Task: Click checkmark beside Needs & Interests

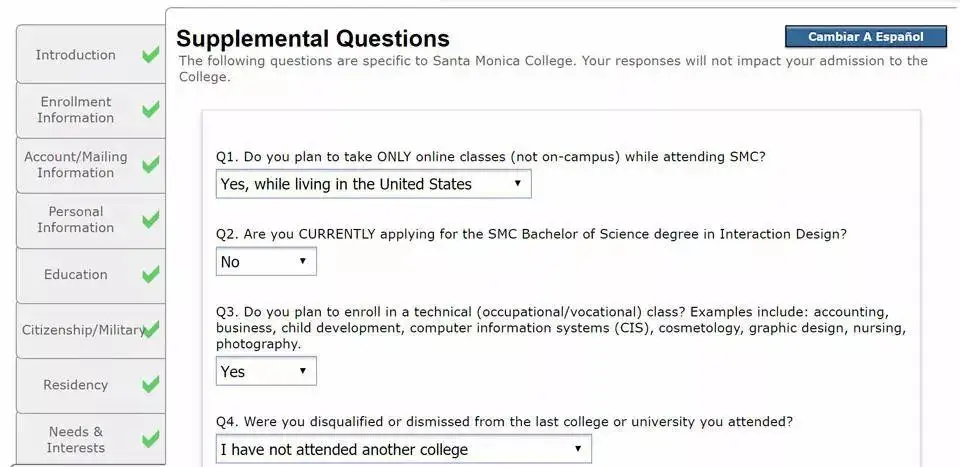Action: 150,439
